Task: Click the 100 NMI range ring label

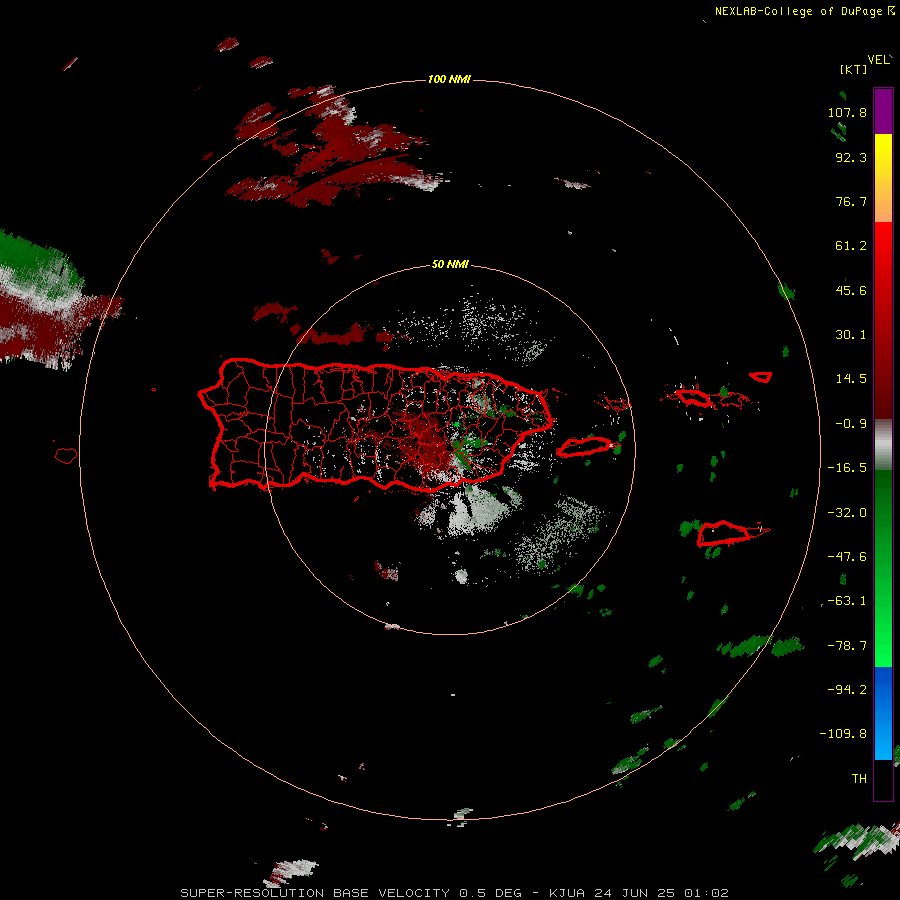Action: click(x=449, y=79)
